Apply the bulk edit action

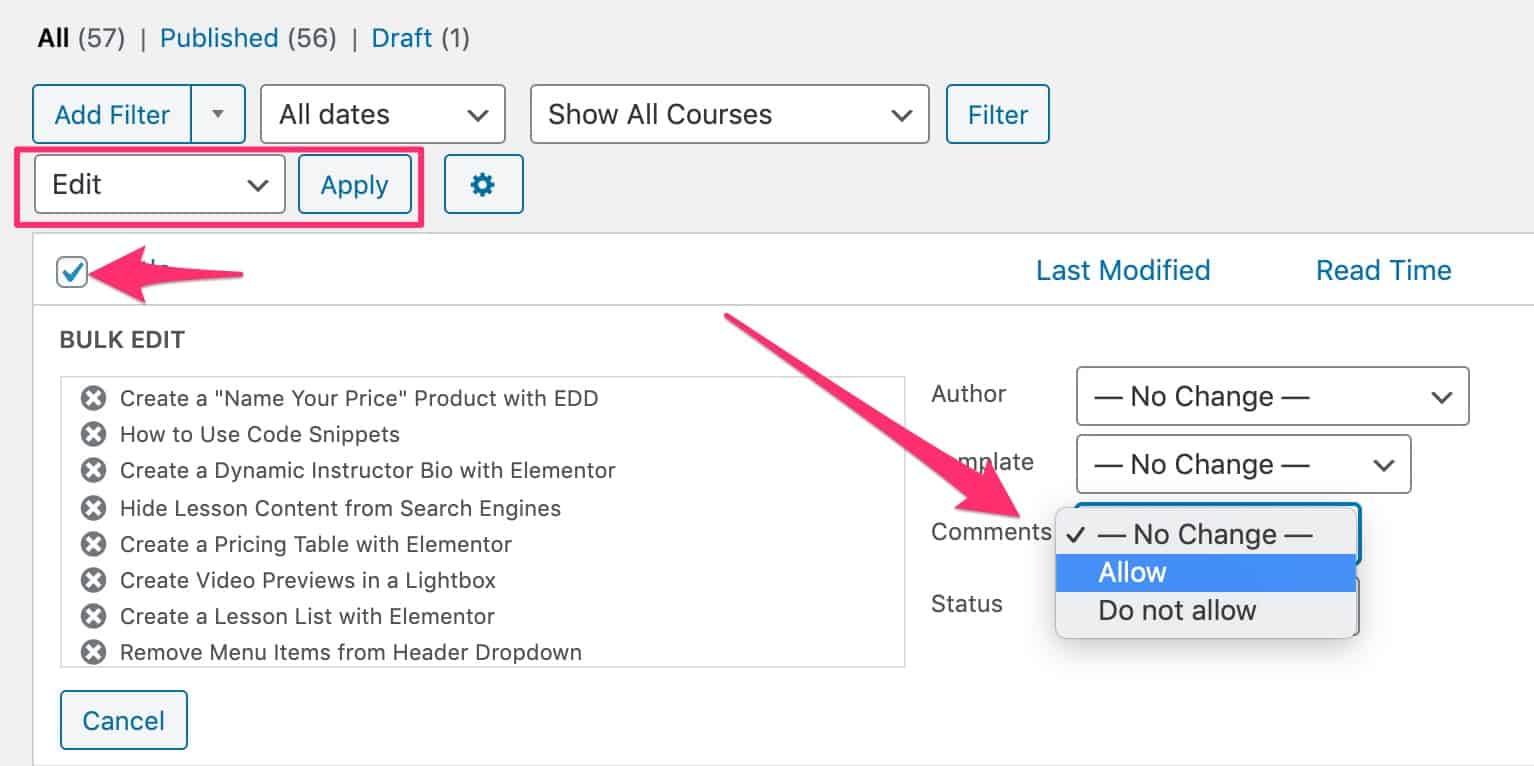tap(355, 184)
